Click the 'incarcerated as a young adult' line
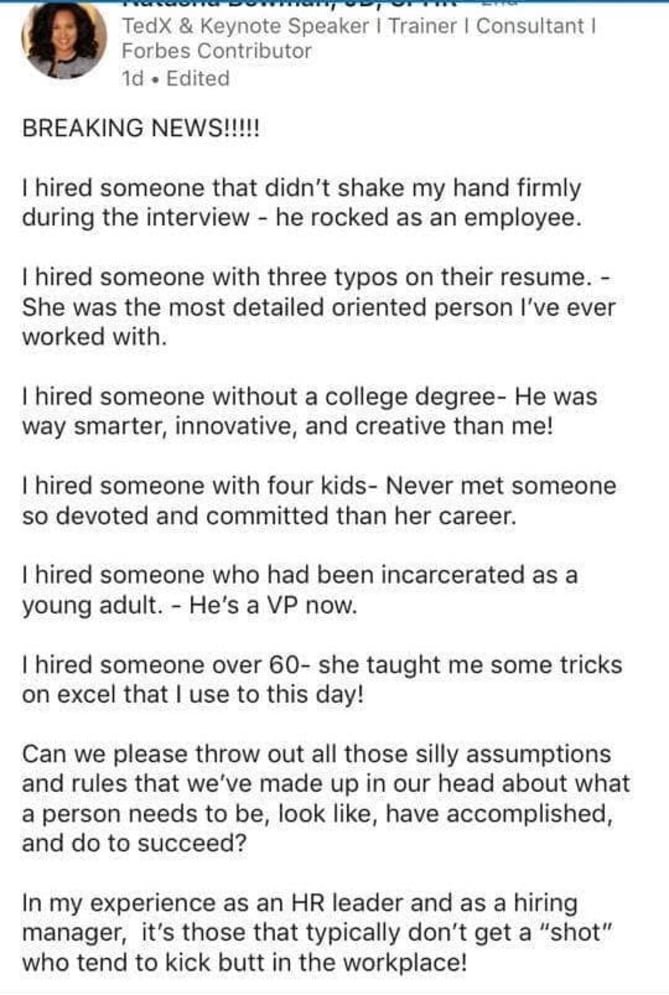 (x=300, y=590)
